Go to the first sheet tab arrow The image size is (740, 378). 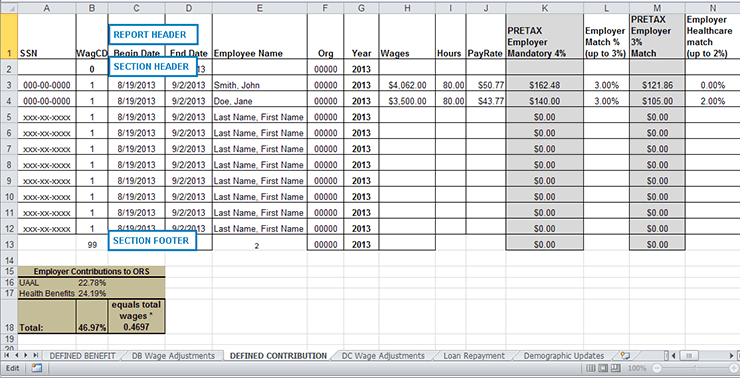click(7, 355)
